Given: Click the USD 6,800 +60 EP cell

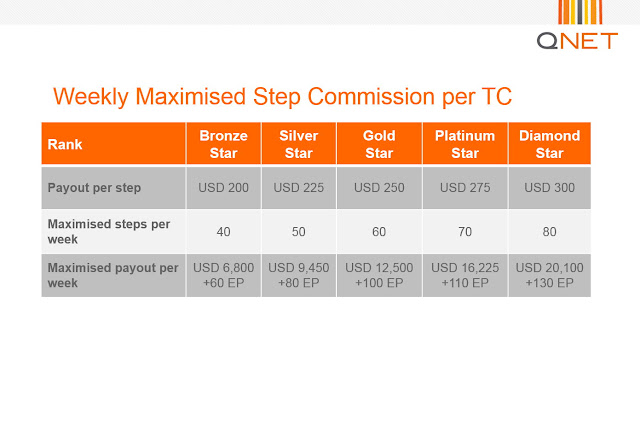Looking at the screenshot, I should pyautogui.click(x=223, y=275).
